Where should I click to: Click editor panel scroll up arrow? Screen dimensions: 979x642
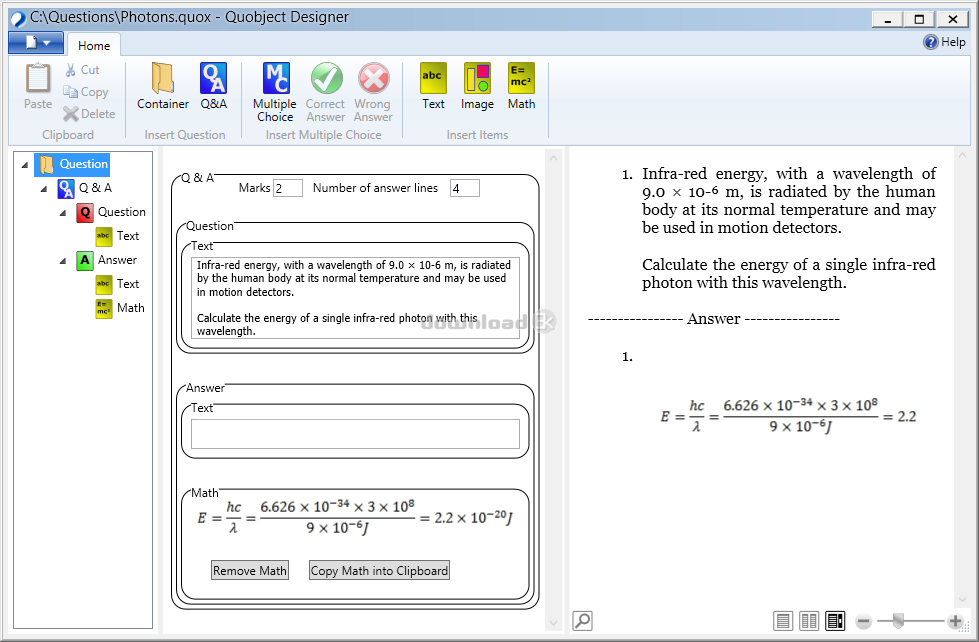point(553,159)
